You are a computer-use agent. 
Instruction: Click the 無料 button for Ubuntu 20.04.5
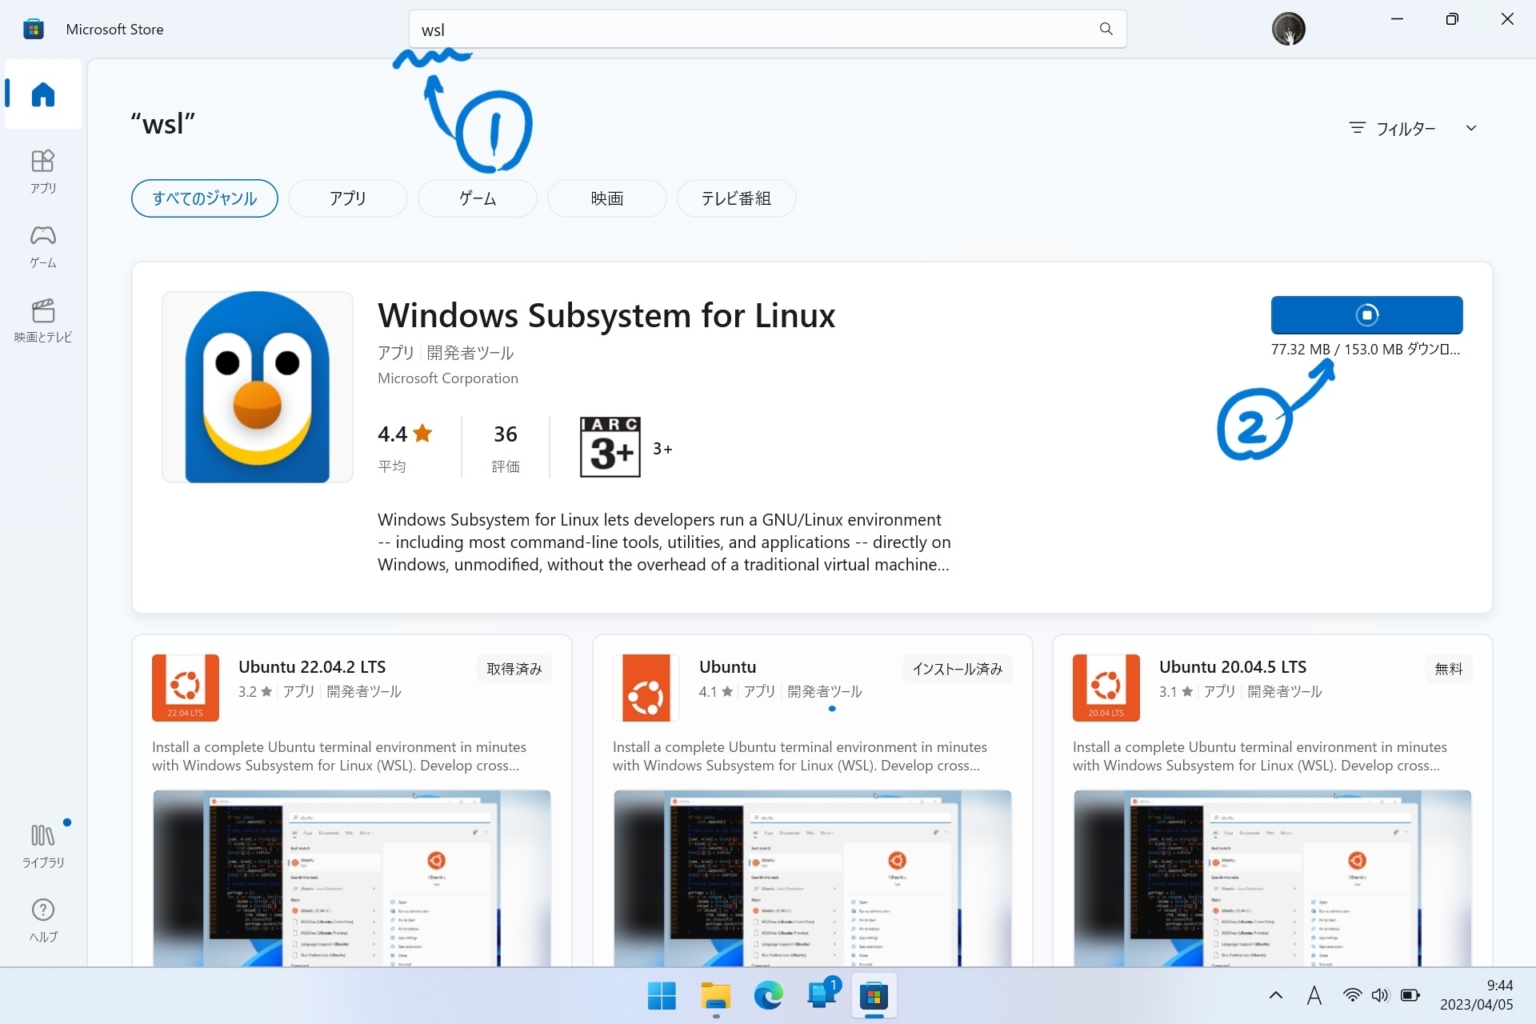(1448, 668)
